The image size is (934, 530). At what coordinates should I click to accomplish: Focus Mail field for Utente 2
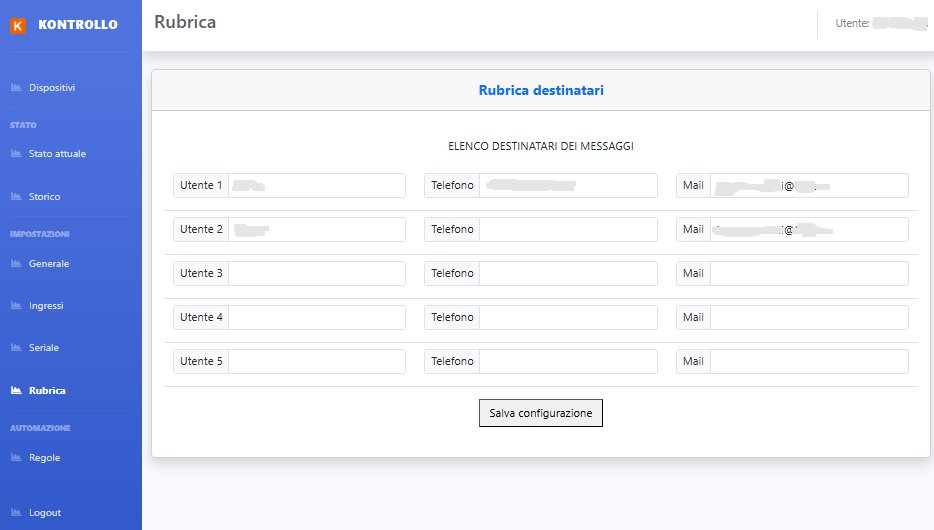[810, 229]
